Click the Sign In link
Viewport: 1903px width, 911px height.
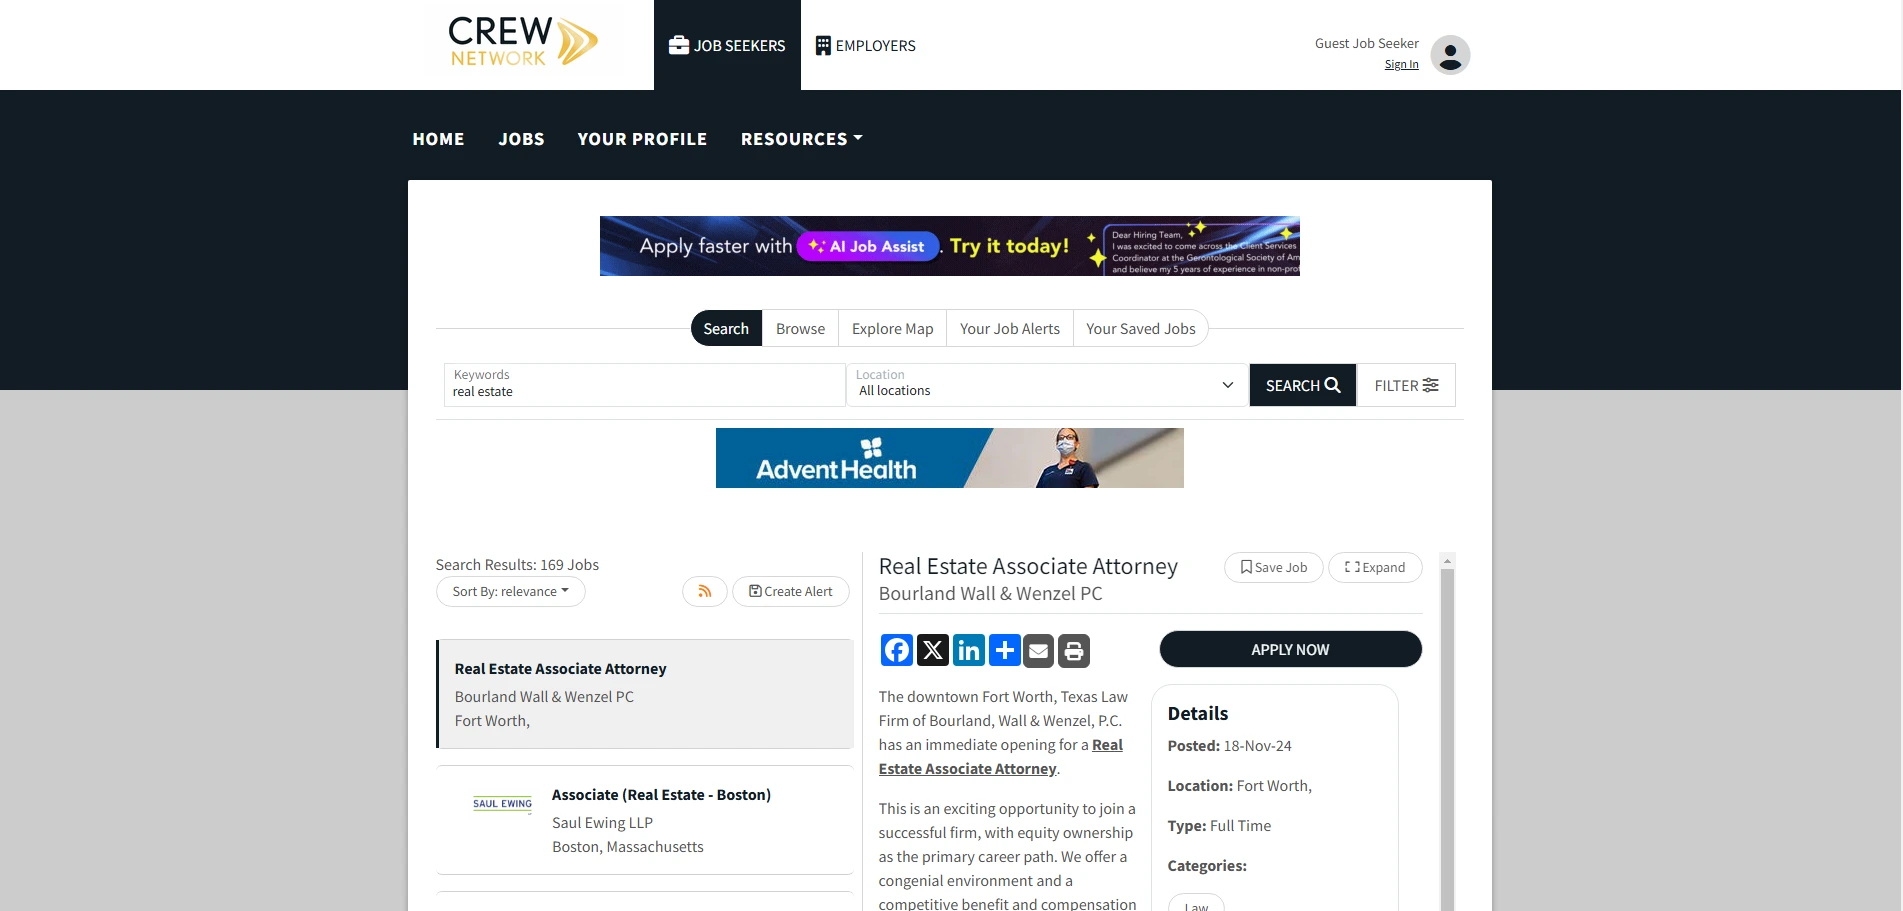[1401, 64]
